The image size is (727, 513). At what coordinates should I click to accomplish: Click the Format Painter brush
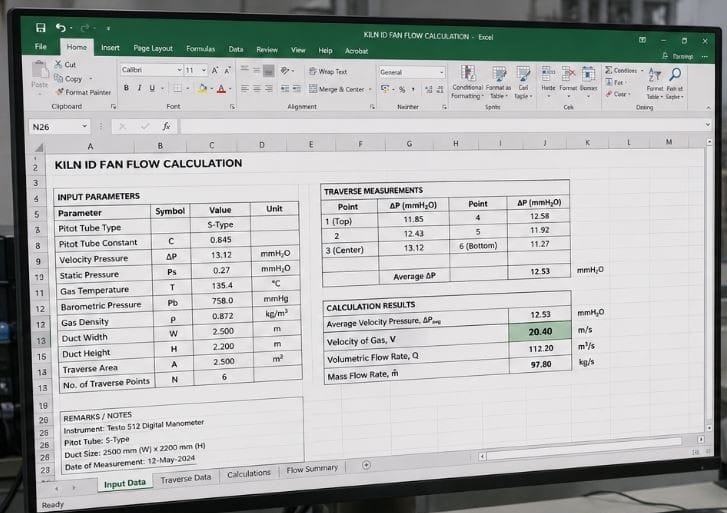[x=59, y=92]
